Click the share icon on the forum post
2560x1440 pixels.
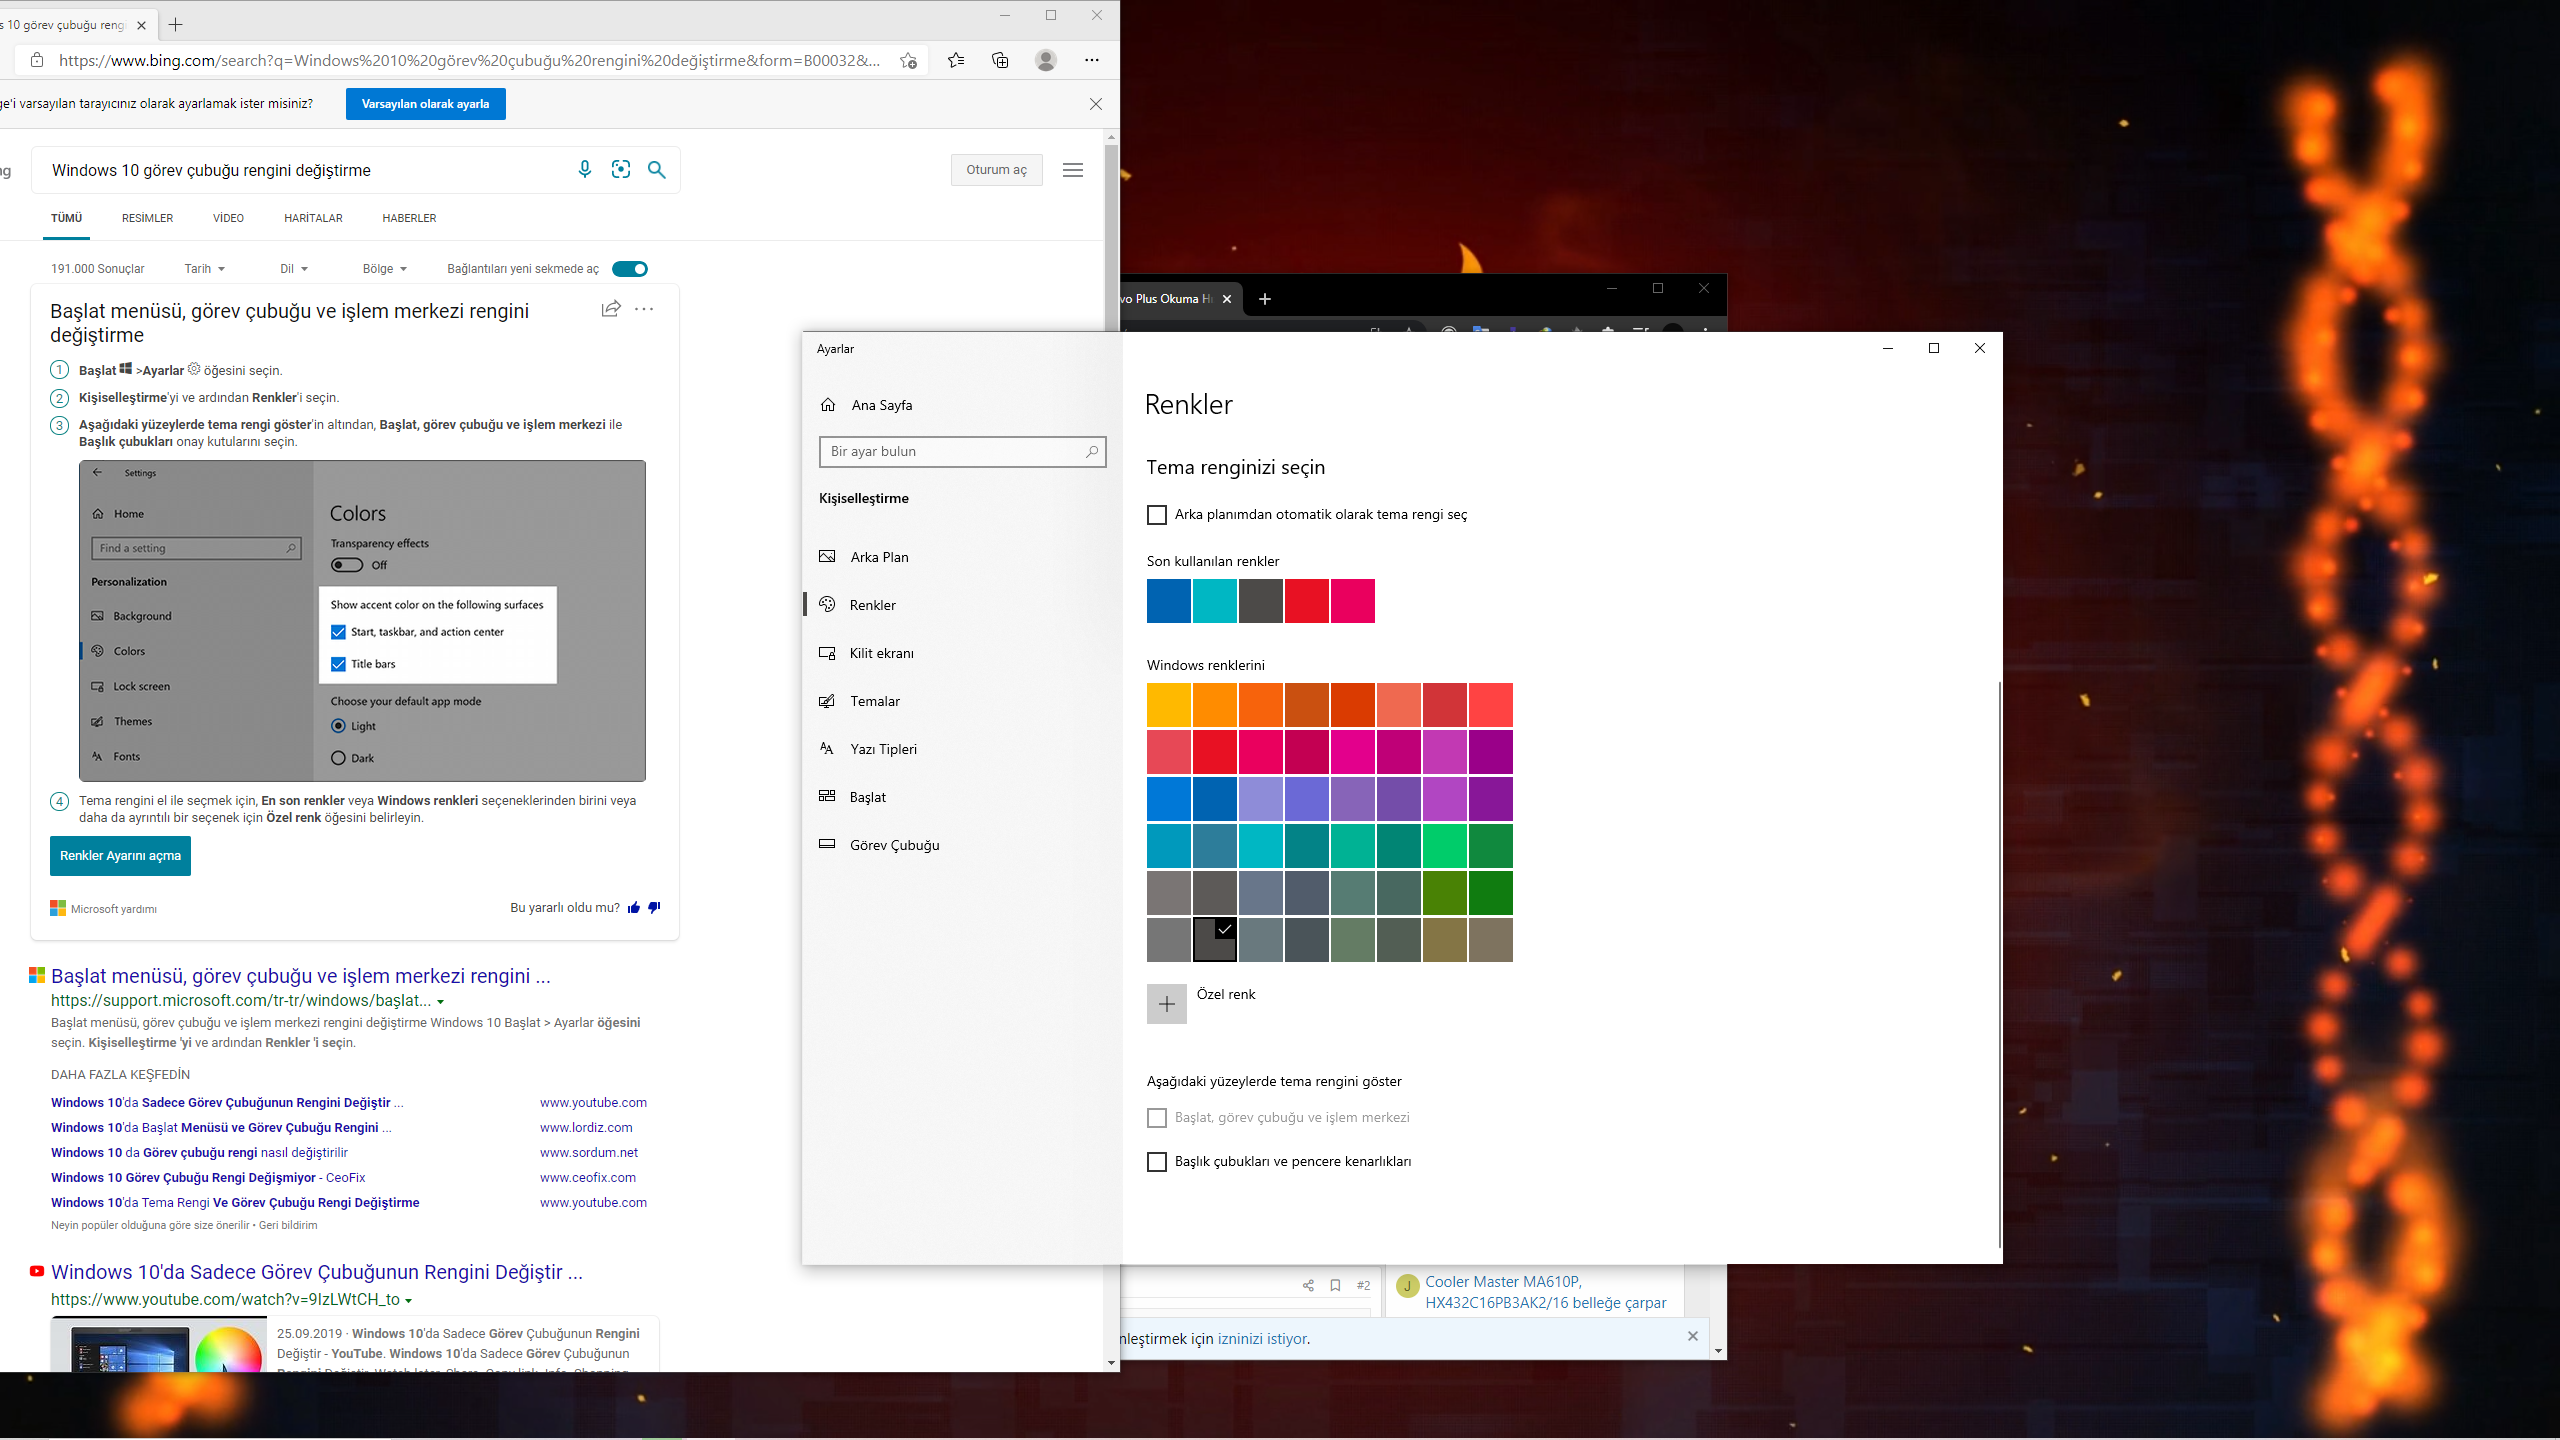coord(1308,1286)
